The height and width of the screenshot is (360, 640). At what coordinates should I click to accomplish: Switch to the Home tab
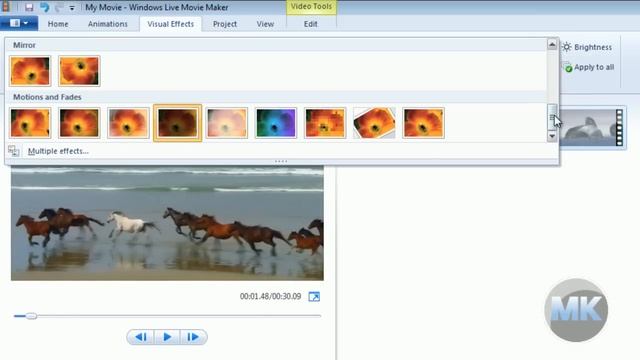coord(58,24)
